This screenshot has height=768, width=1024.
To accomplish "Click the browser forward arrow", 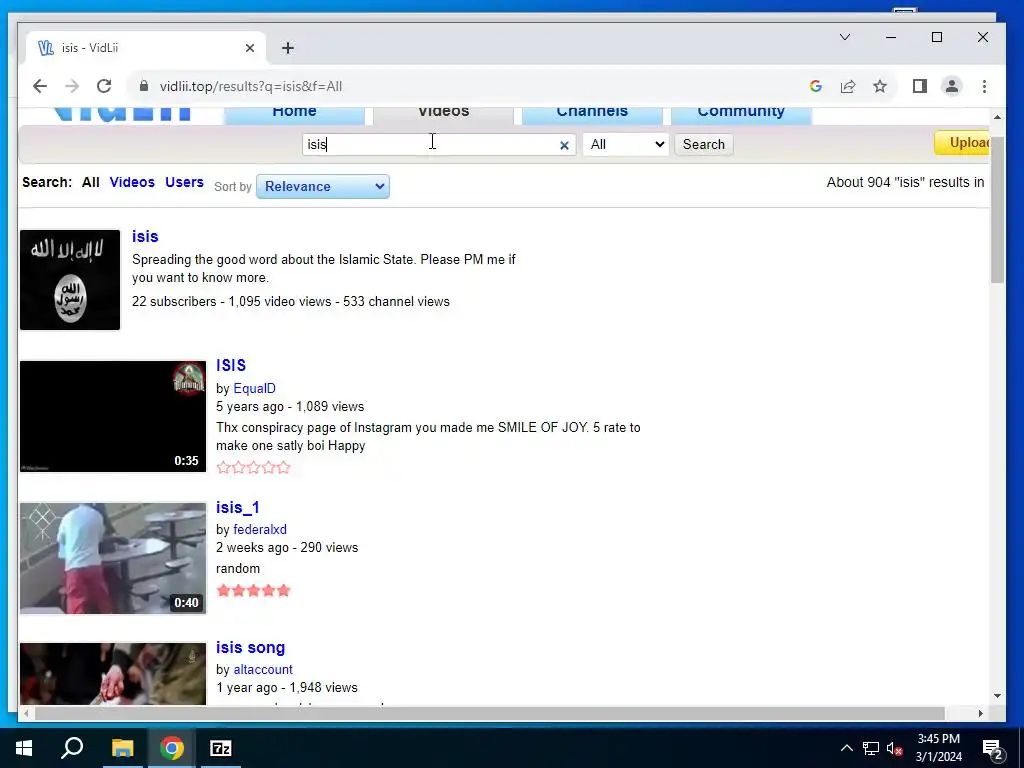I will [x=72, y=86].
